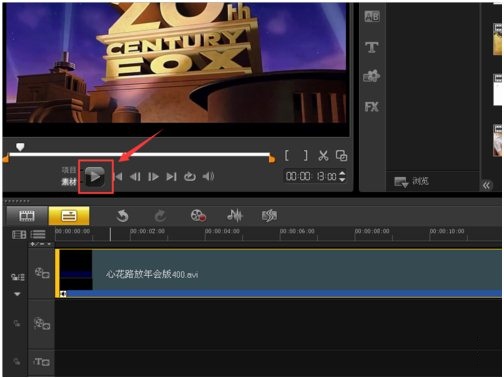Click the ruler at 00:00:04:00

coord(222,231)
